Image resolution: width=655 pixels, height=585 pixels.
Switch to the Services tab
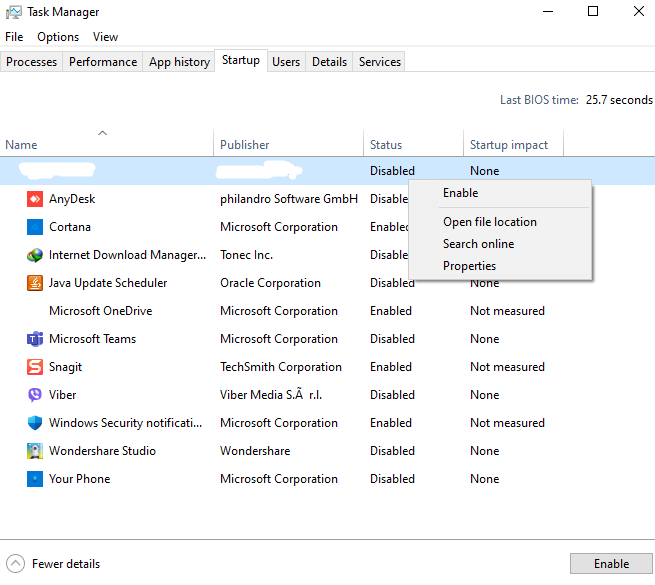click(379, 62)
